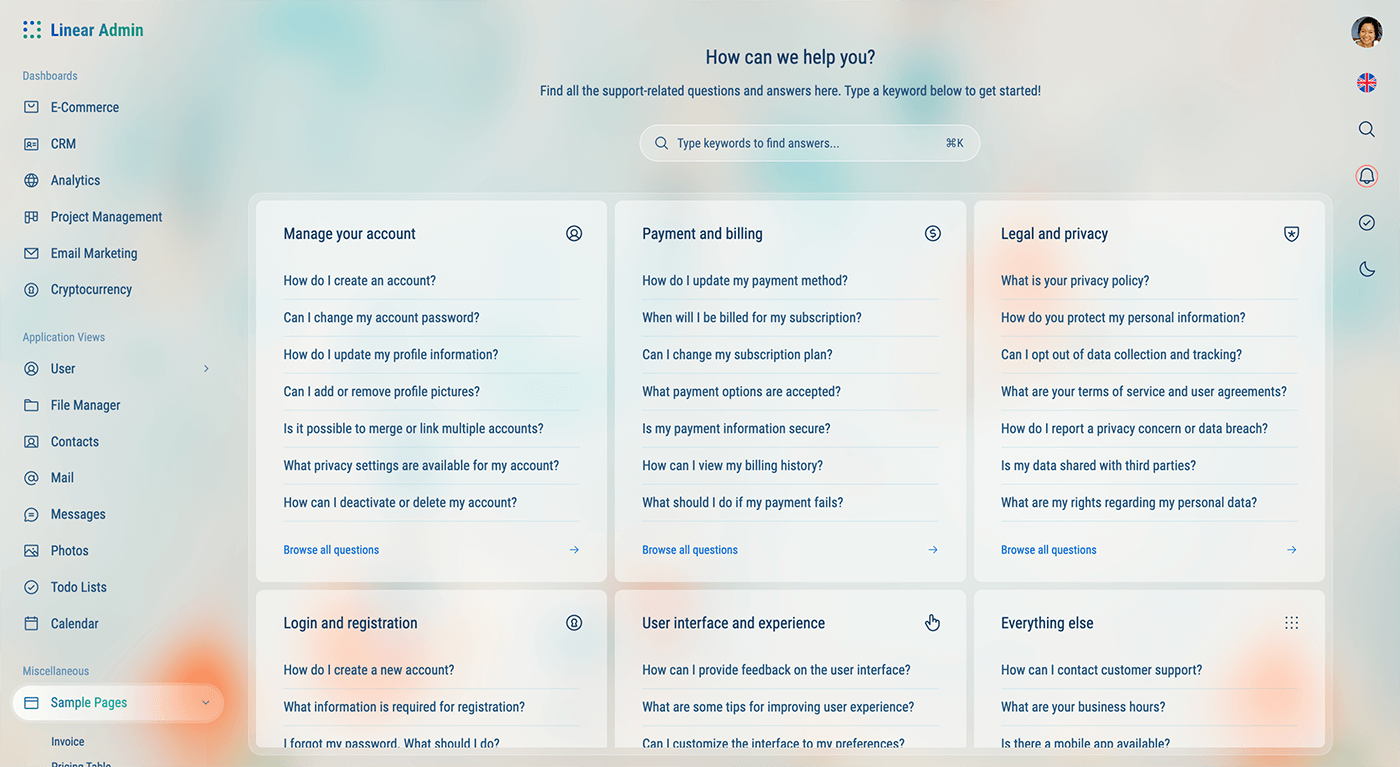Change language via the UK flag icon
This screenshot has width=1400, height=767.
[1367, 83]
